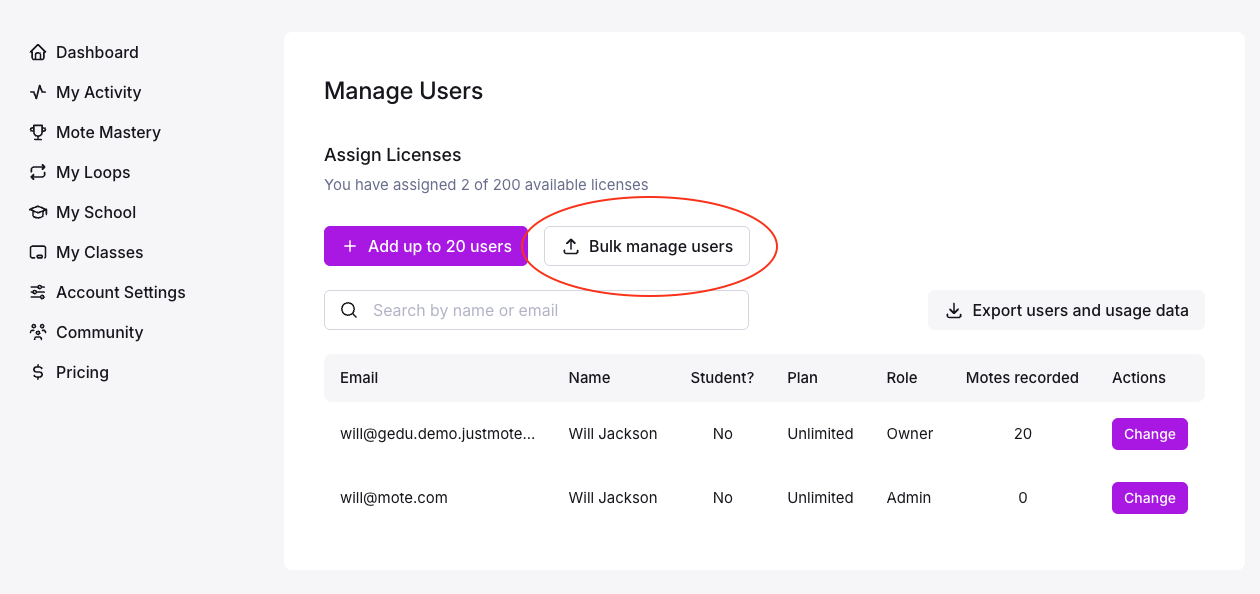Click the Student? column header

click(x=722, y=378)
